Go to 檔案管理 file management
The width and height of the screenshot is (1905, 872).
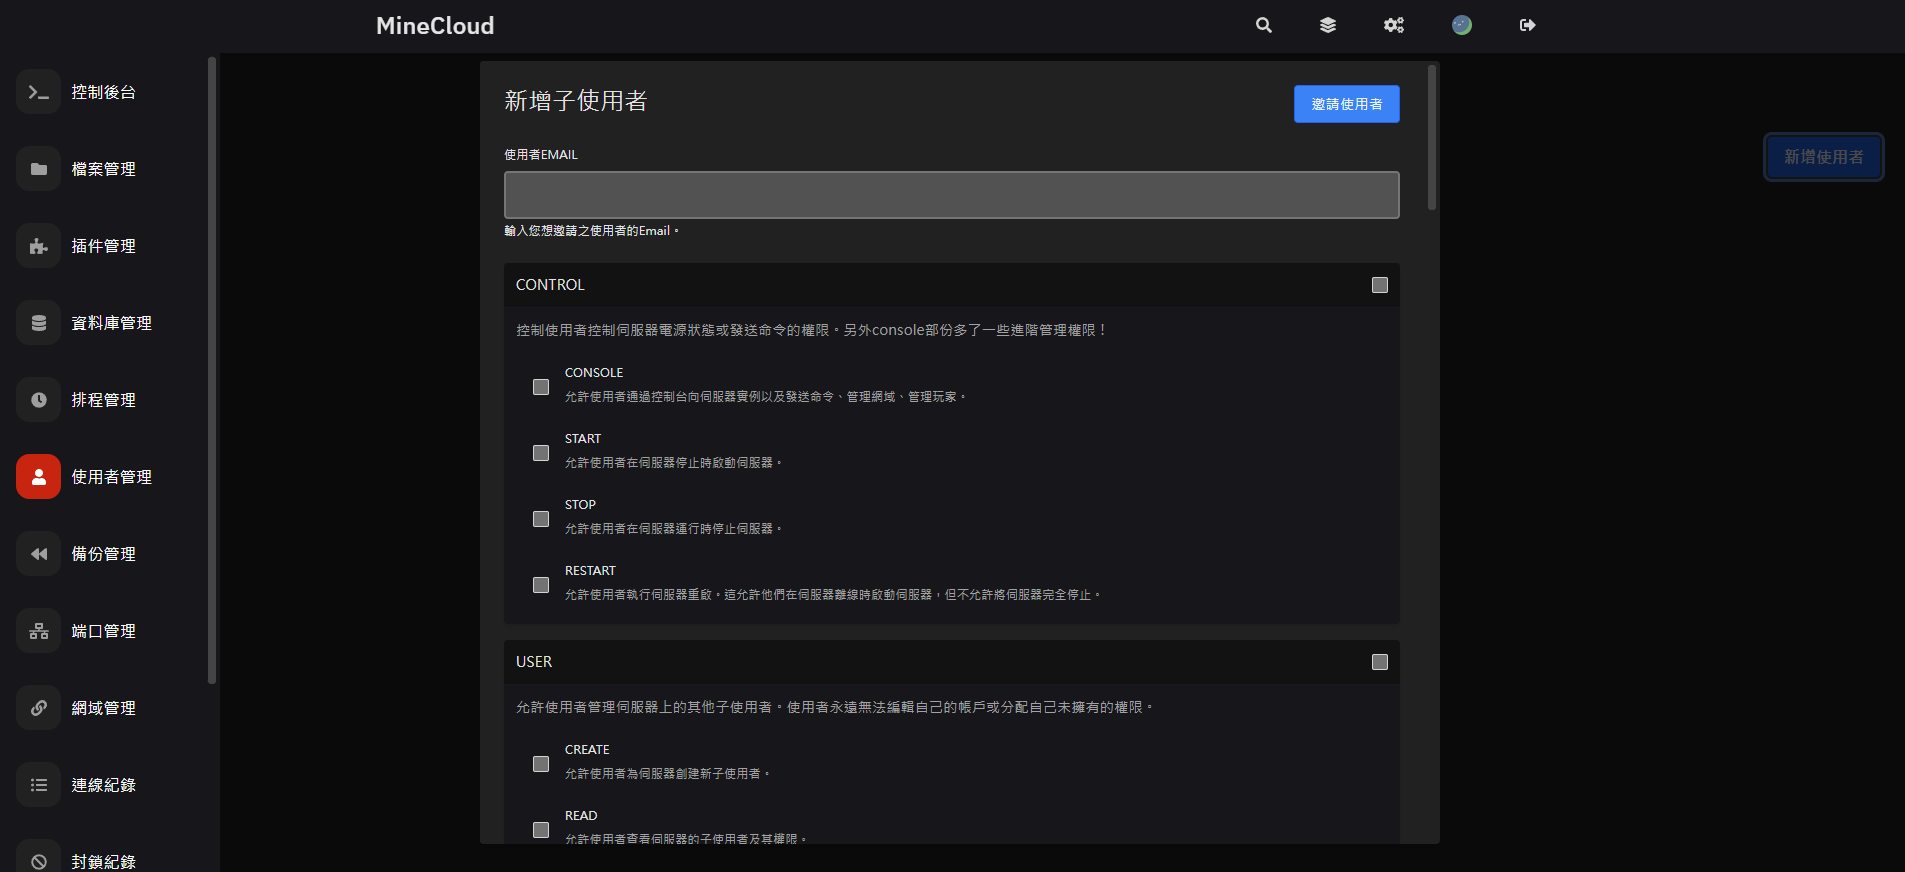[x=103, y=169]
